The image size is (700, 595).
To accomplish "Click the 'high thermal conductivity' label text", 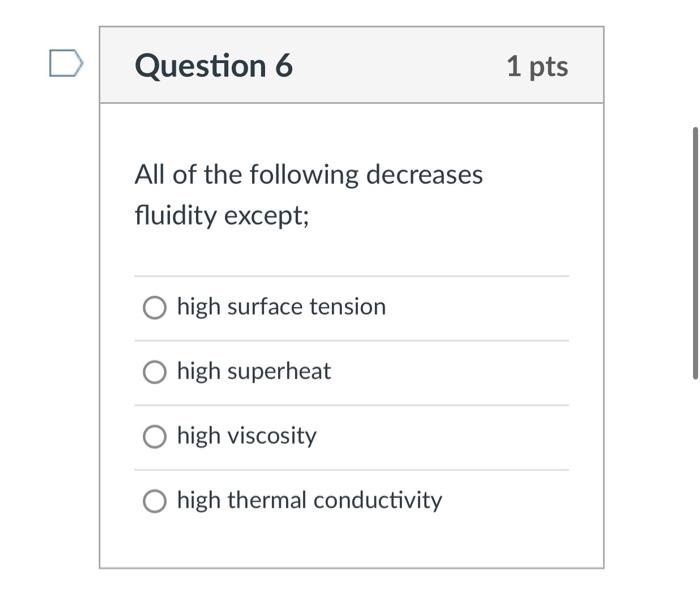I will pos(309,500).
